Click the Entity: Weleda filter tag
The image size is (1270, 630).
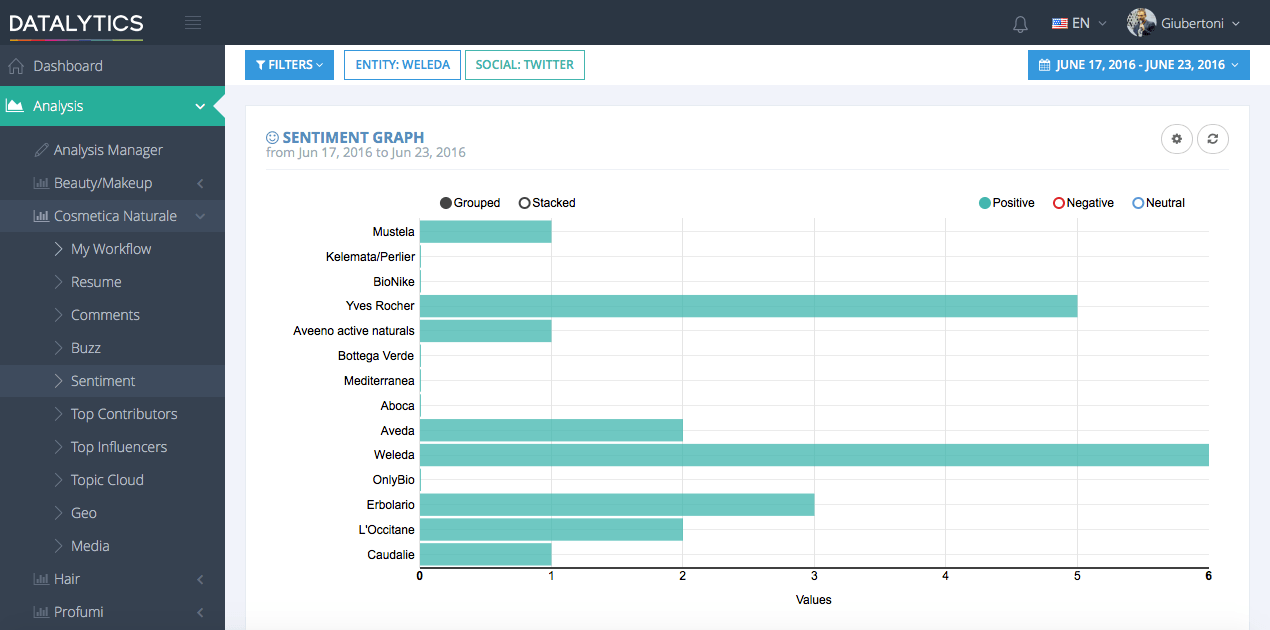[x=403, y=65]
